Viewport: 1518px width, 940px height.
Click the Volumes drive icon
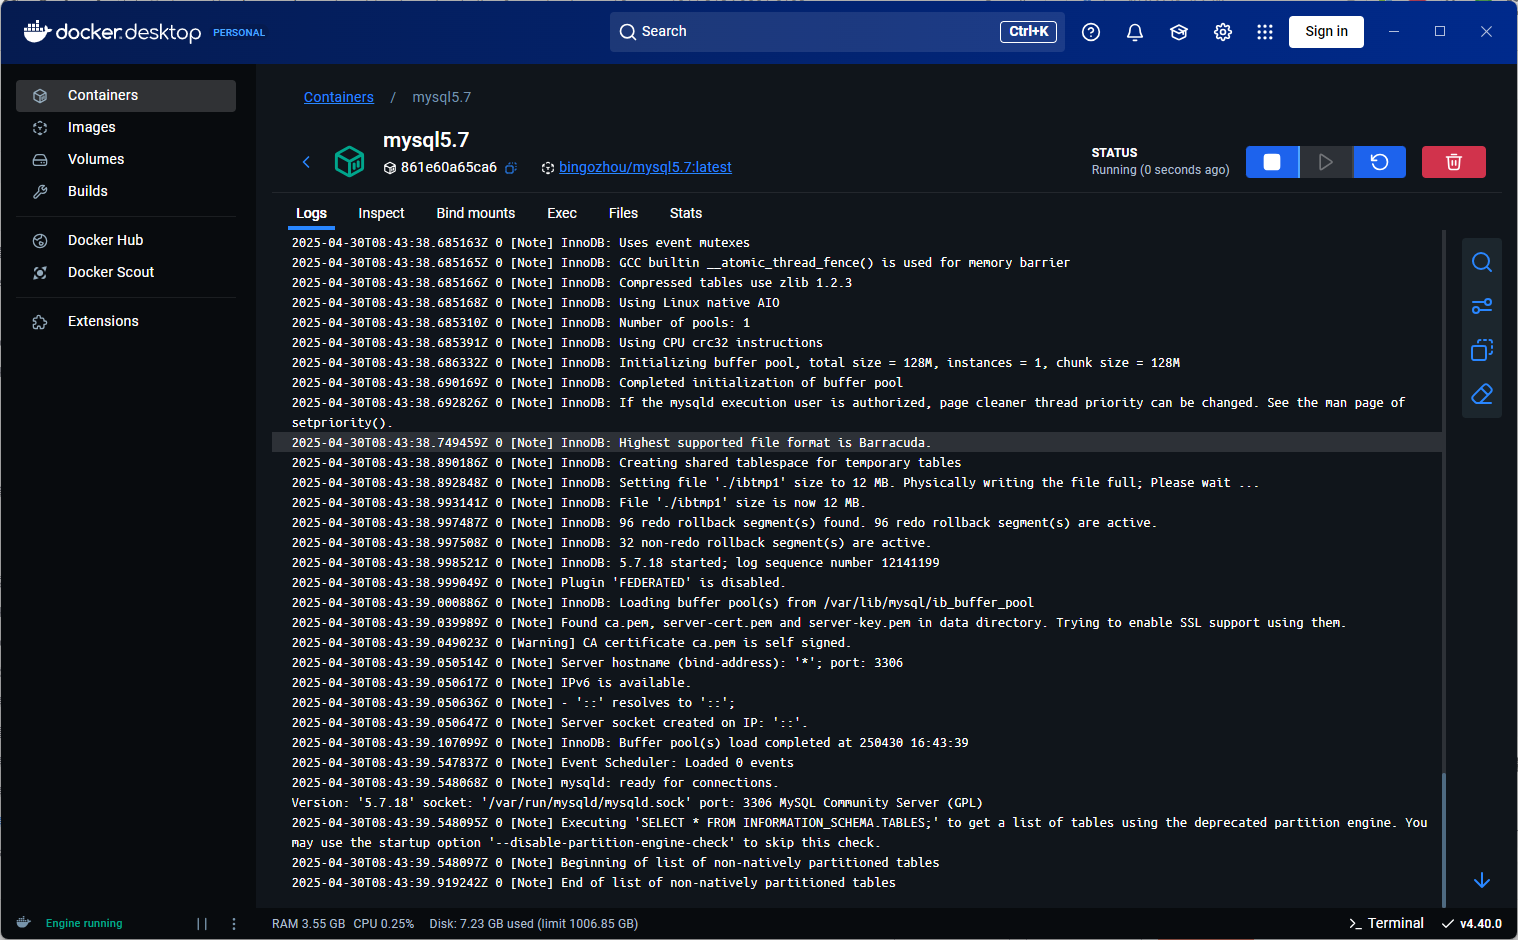(x=40, y=160)
